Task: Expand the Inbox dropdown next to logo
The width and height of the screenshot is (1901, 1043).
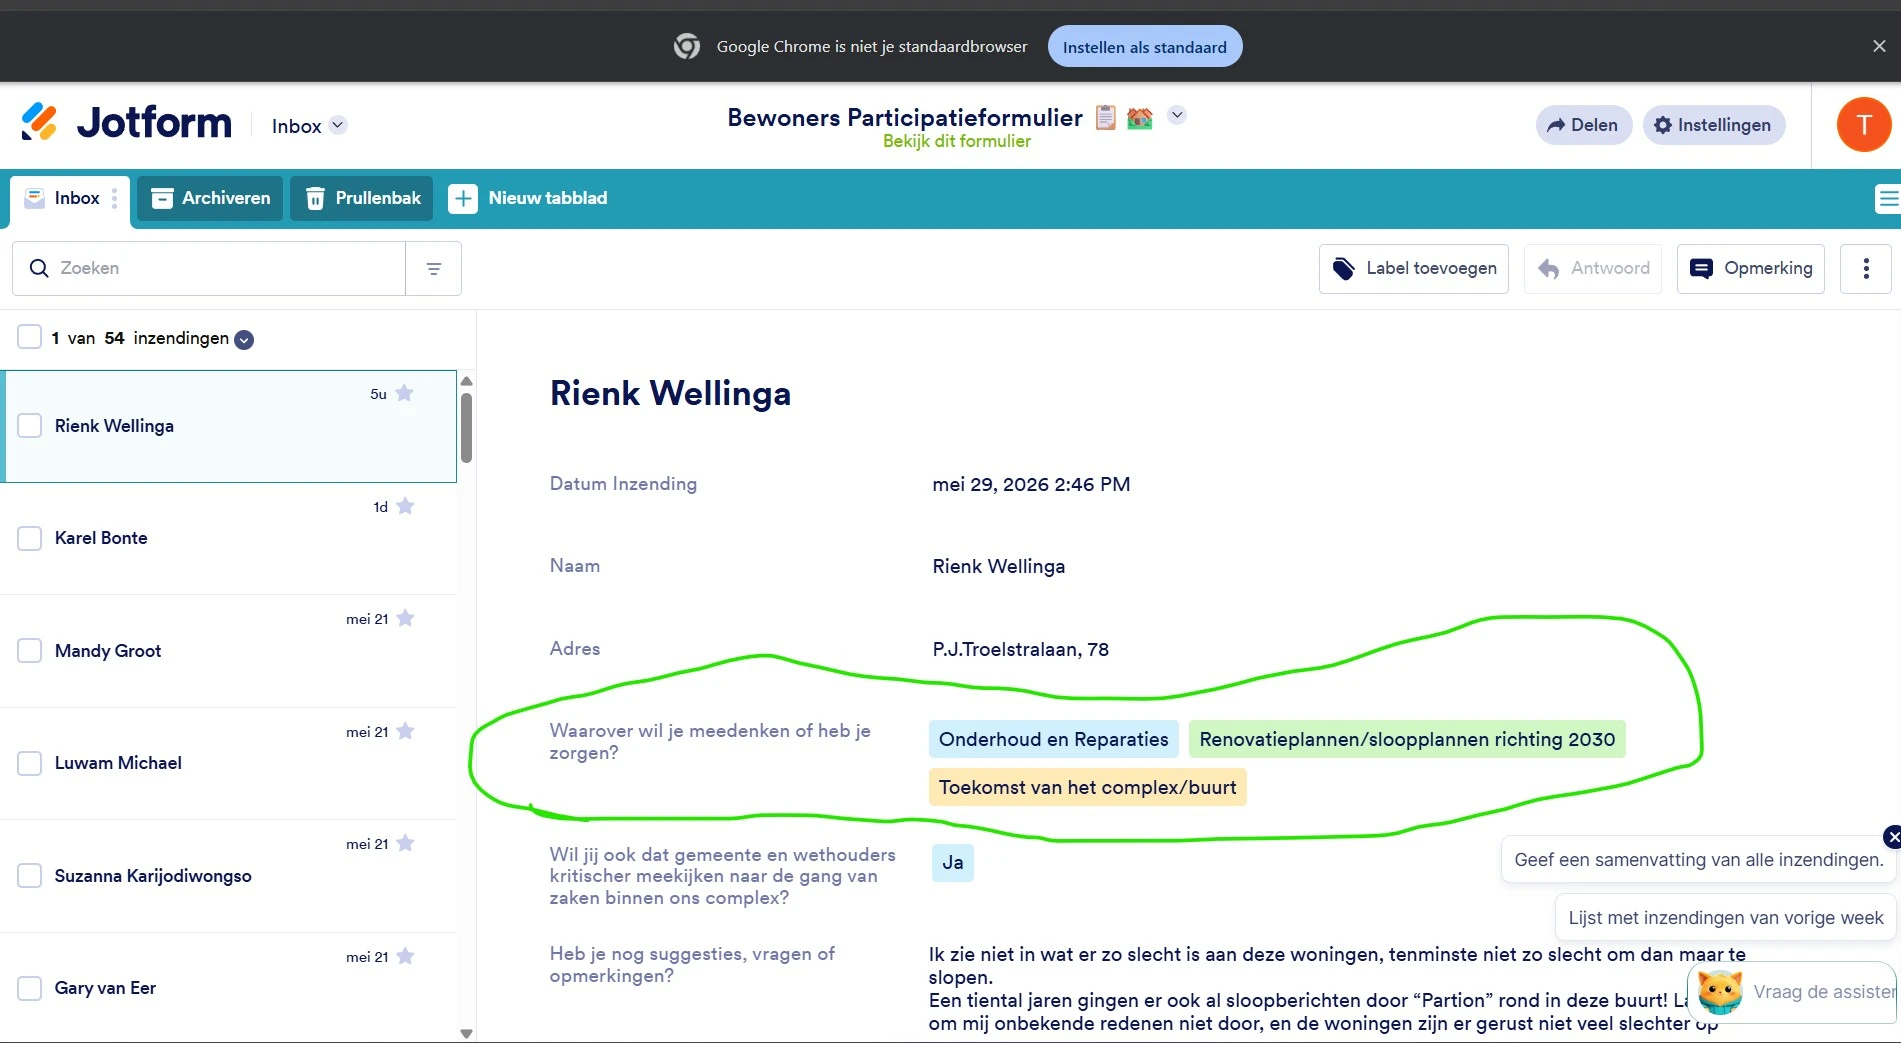Action: 338,125
